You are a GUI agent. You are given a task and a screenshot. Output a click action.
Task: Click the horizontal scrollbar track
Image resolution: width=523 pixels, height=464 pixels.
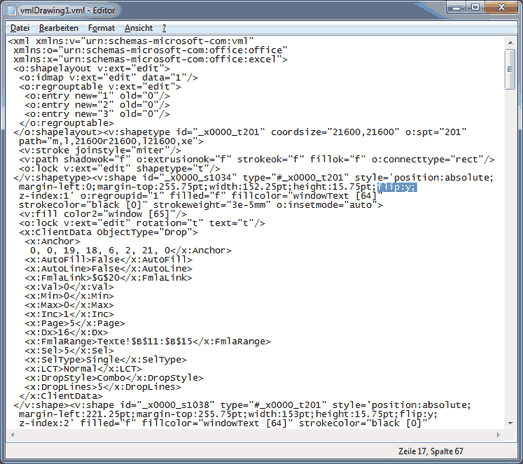[255, 435]
